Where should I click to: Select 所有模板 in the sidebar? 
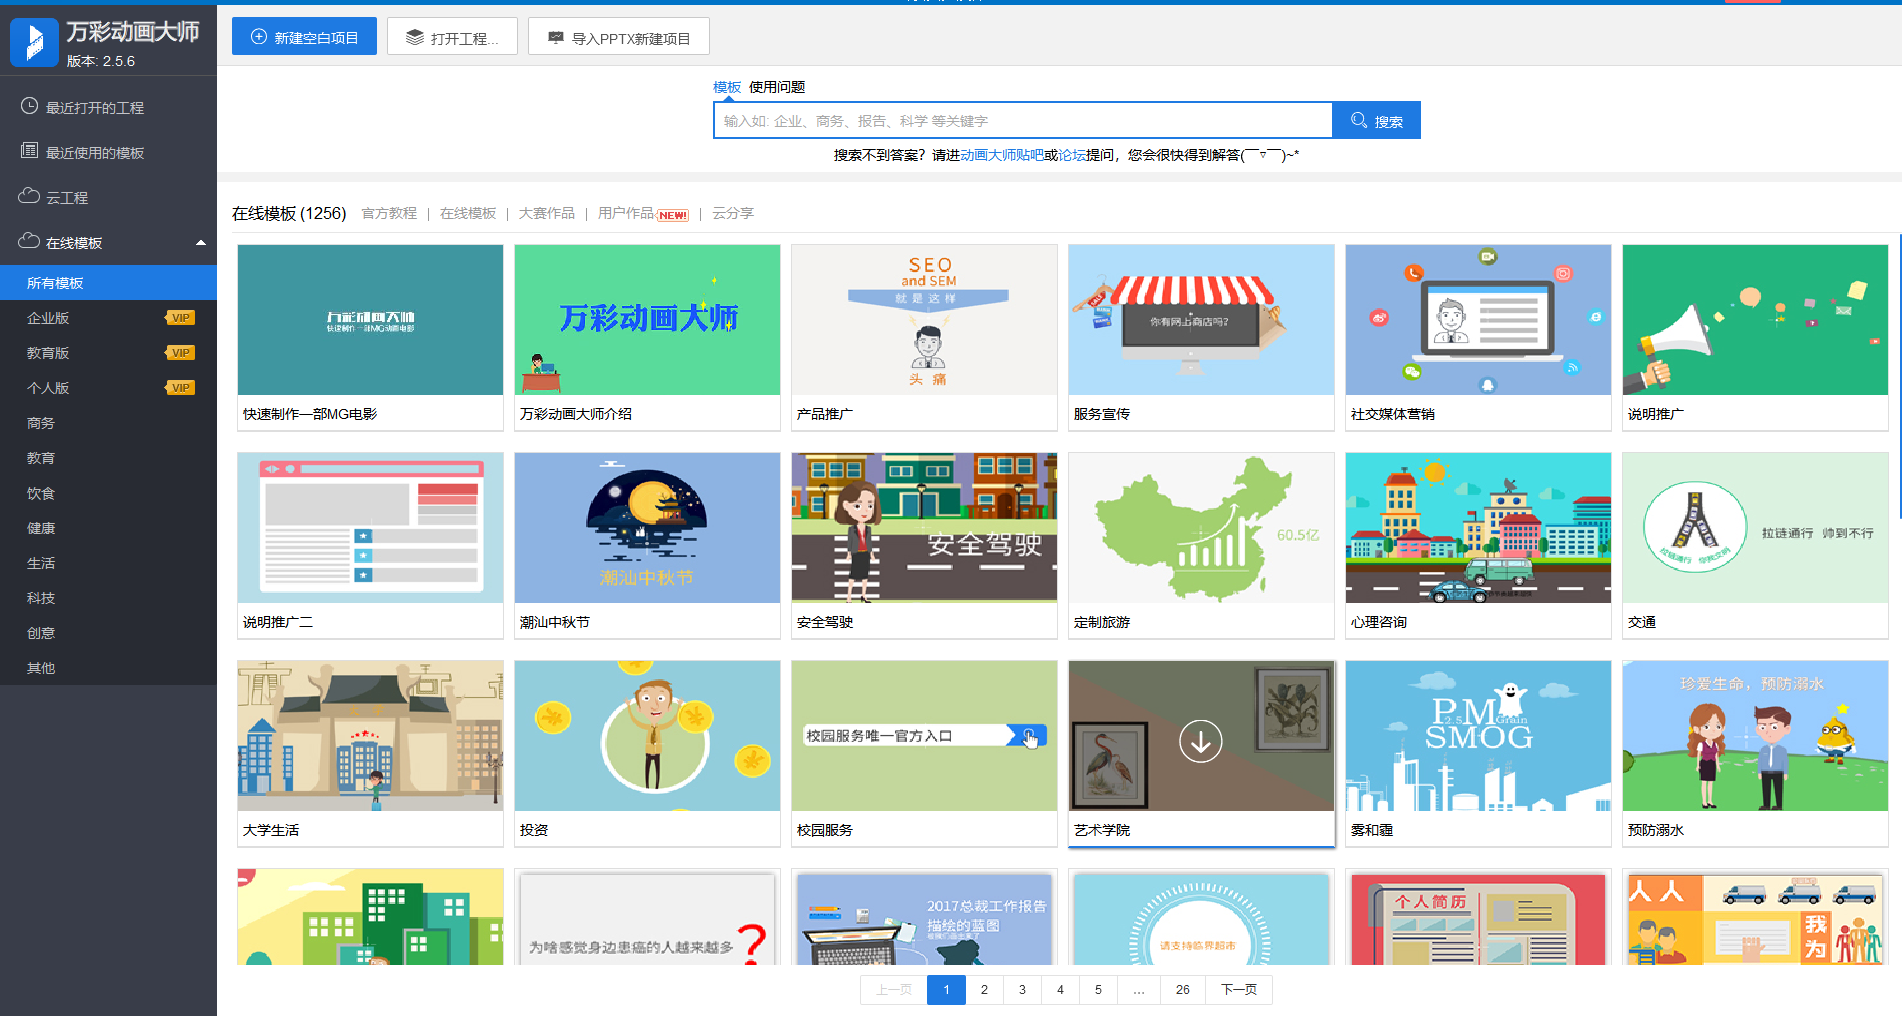(x=108, y=283)
